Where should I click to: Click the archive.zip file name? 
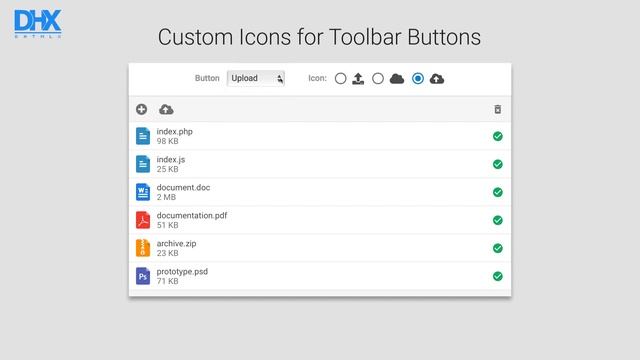coord(176,244)
